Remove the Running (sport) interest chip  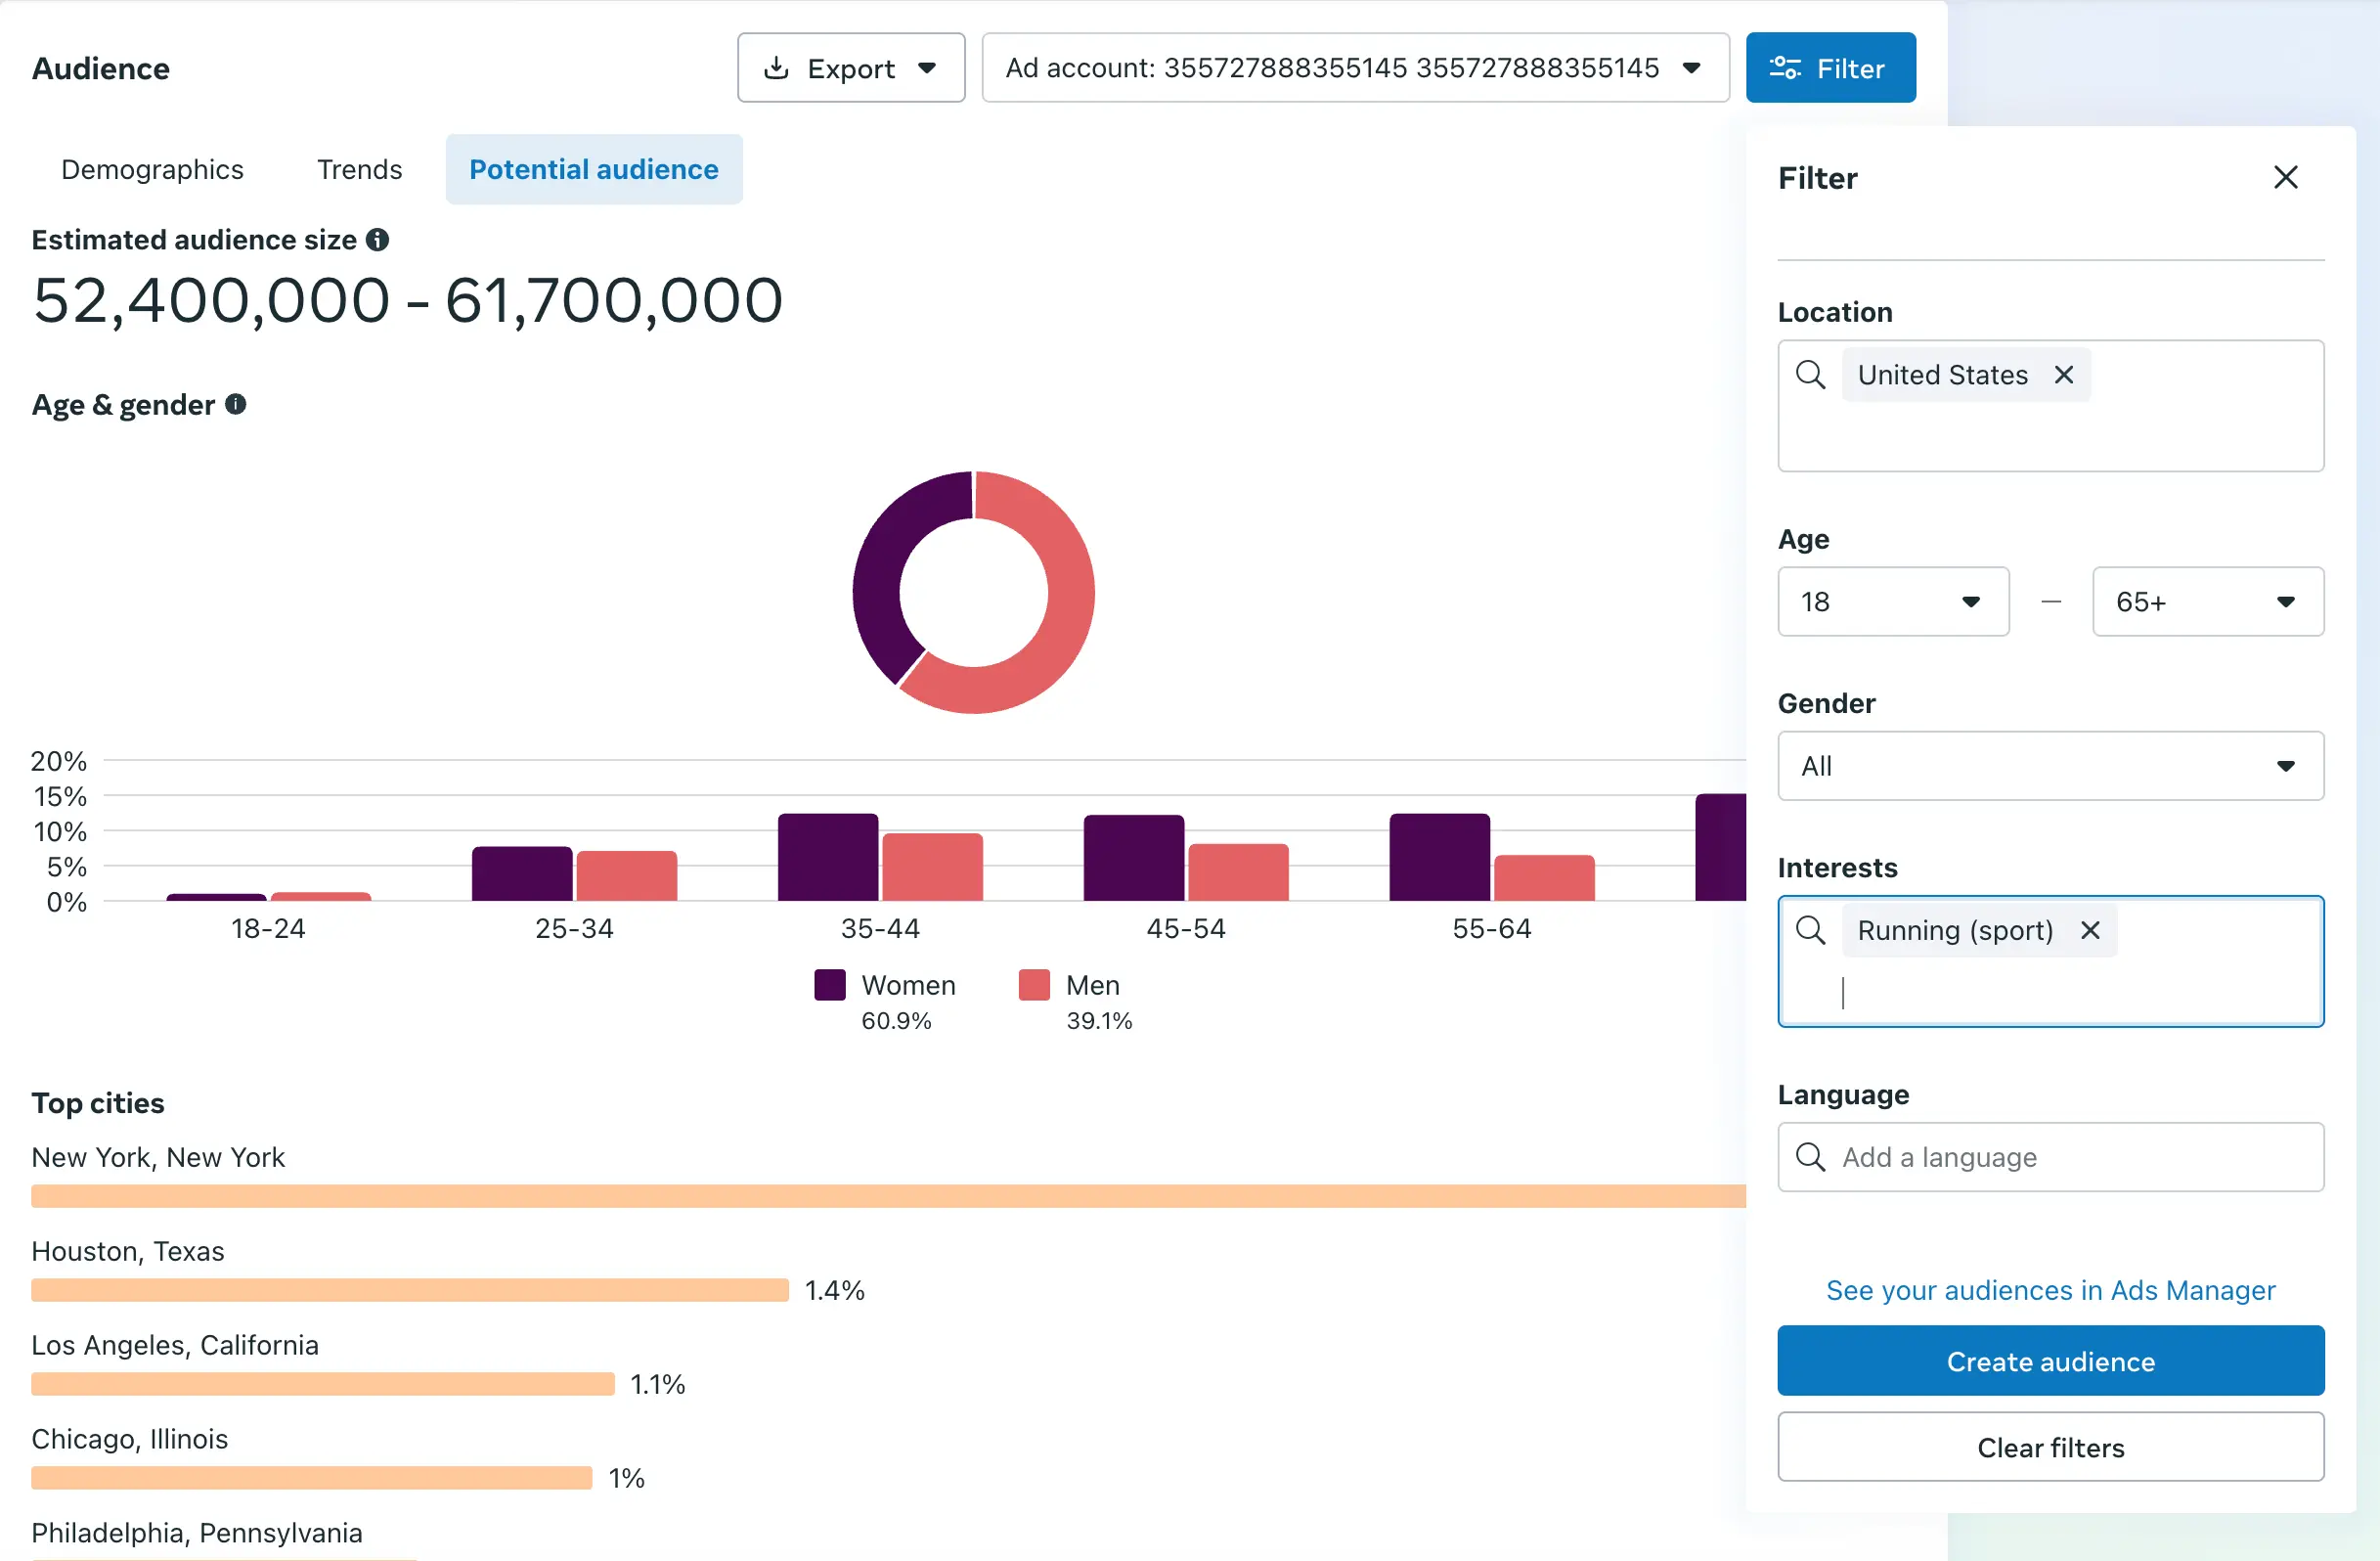(2090, 930)
